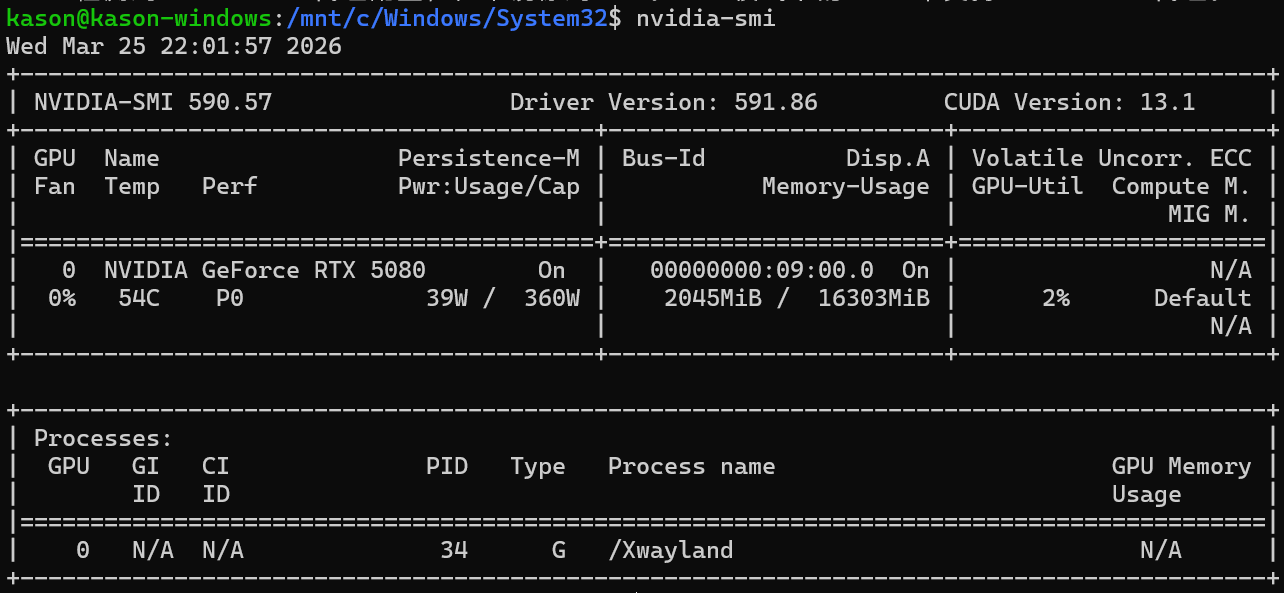
Task: Select the typed command 'nvidia-smi'
Action: (704, 19)
